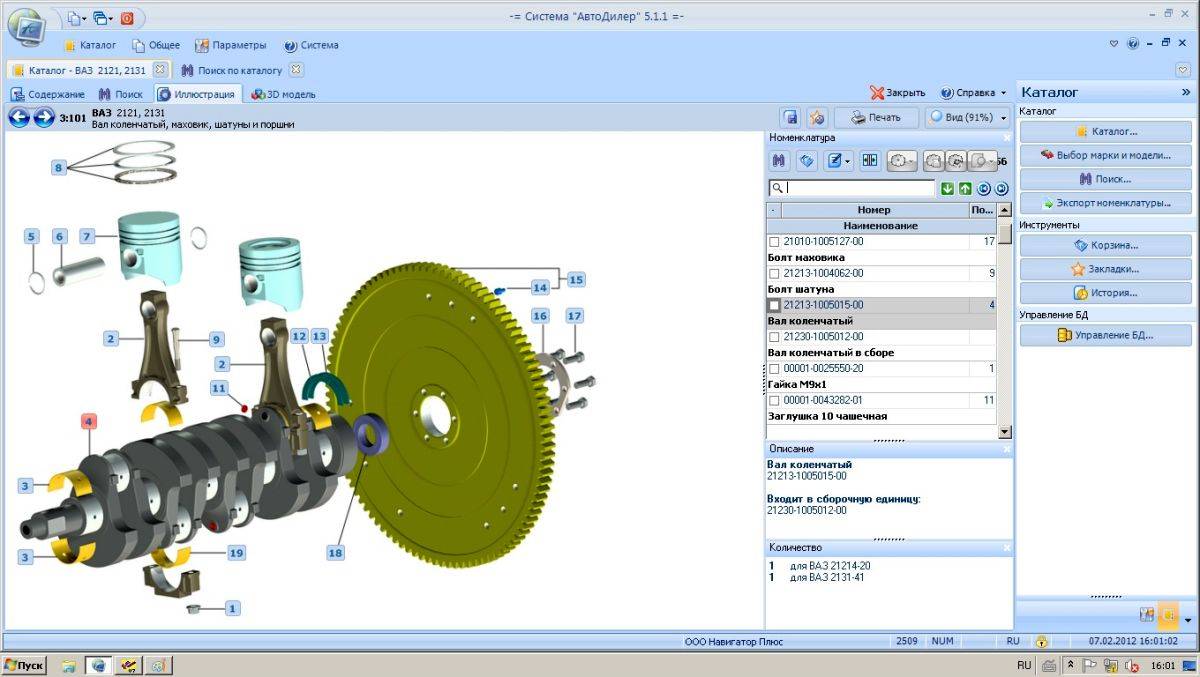Screen dimensions: 1200x677
Task: Check the box for 21230-1005012-00
Action: click(x=774, y=337)
